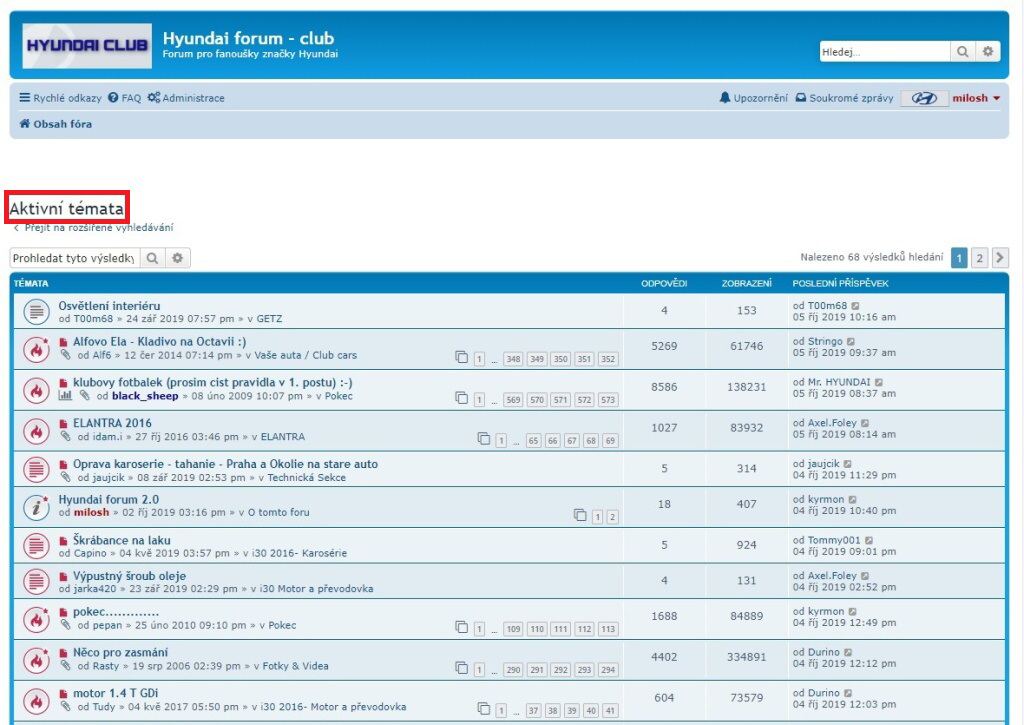1024x725 pixels.
Task: Go to Obsah fóra home
Action: pyautogui.click(x=56, y=123)
